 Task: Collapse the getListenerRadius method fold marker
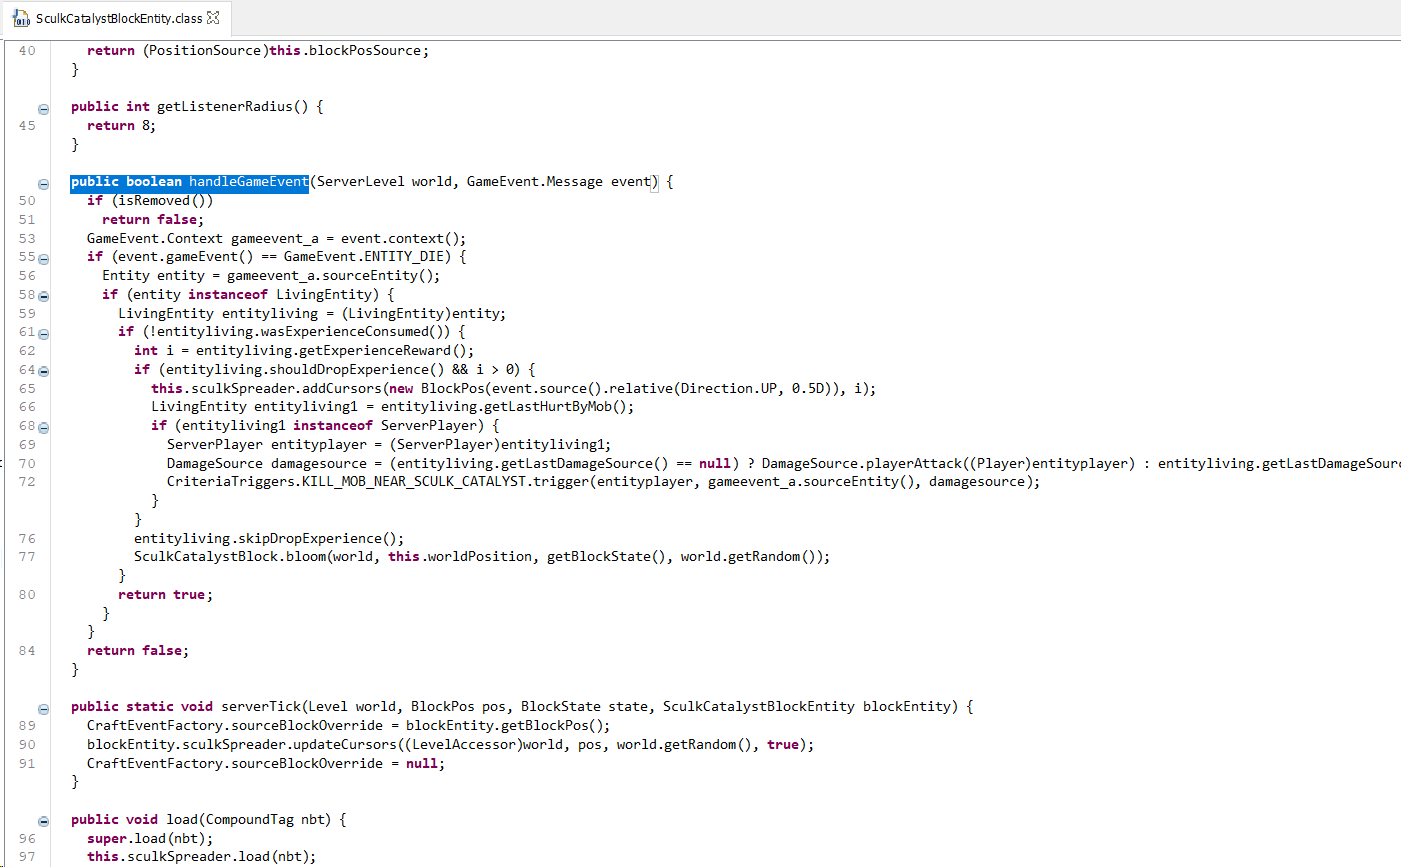pyautogui.click(x=42, y=107)
